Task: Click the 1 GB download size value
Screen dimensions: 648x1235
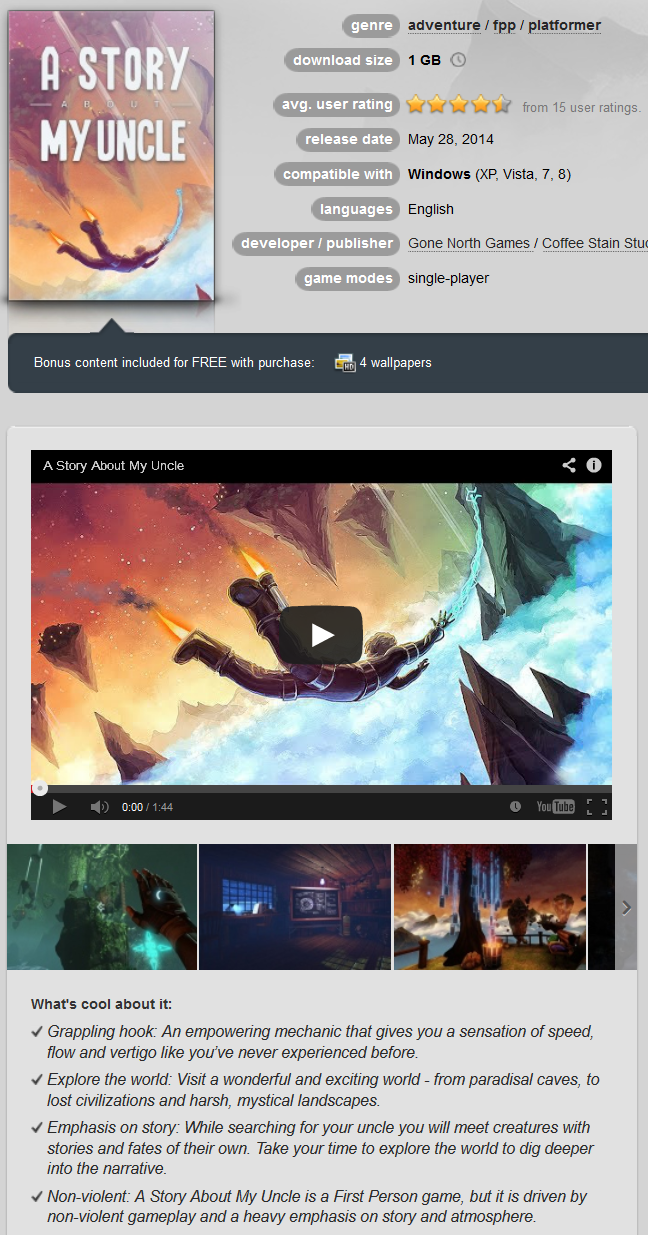Action: 424,60
